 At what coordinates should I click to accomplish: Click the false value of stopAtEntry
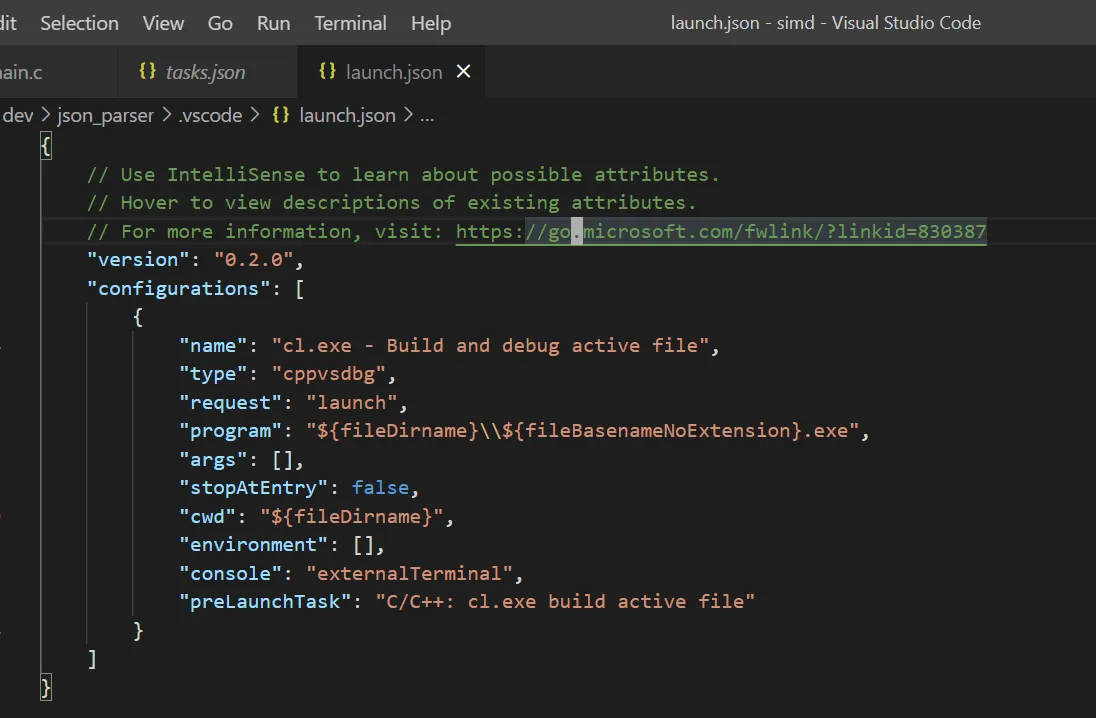click(x=380, y=488)
